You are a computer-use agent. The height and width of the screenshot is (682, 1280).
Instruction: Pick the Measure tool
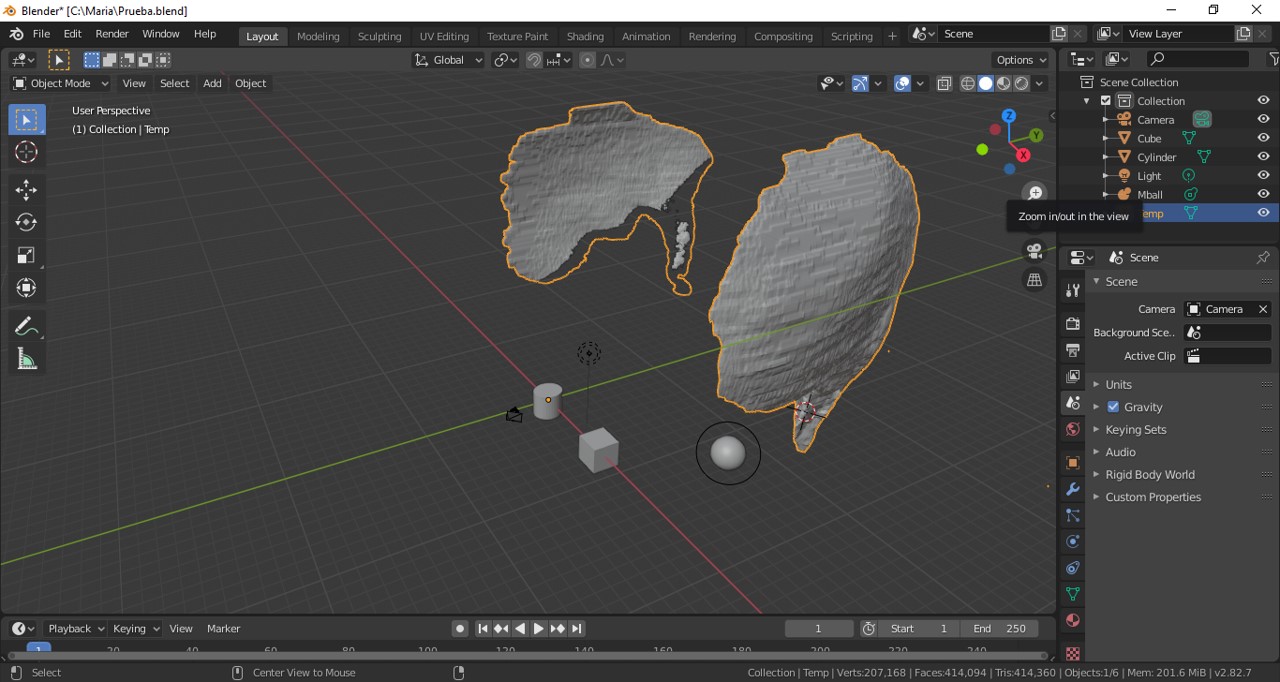tap(27, 360)
